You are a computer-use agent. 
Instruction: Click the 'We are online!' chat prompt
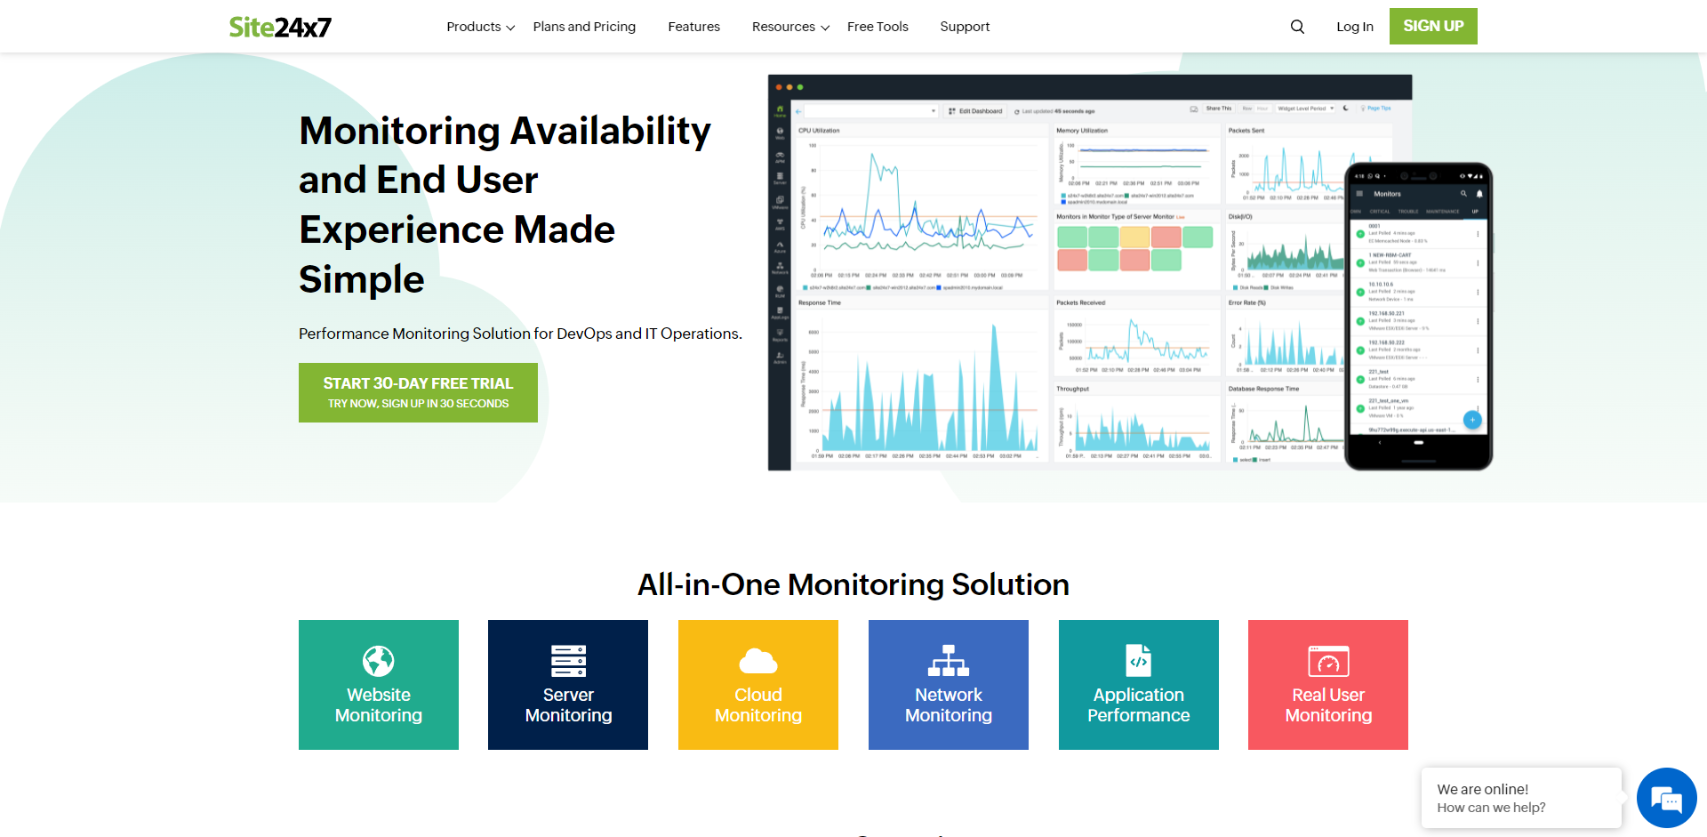pyautogui.click(x=1520, y=798)
